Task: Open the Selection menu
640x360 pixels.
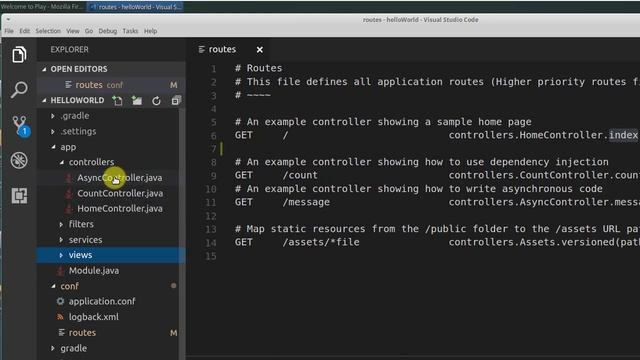Action: coord(48,31)
